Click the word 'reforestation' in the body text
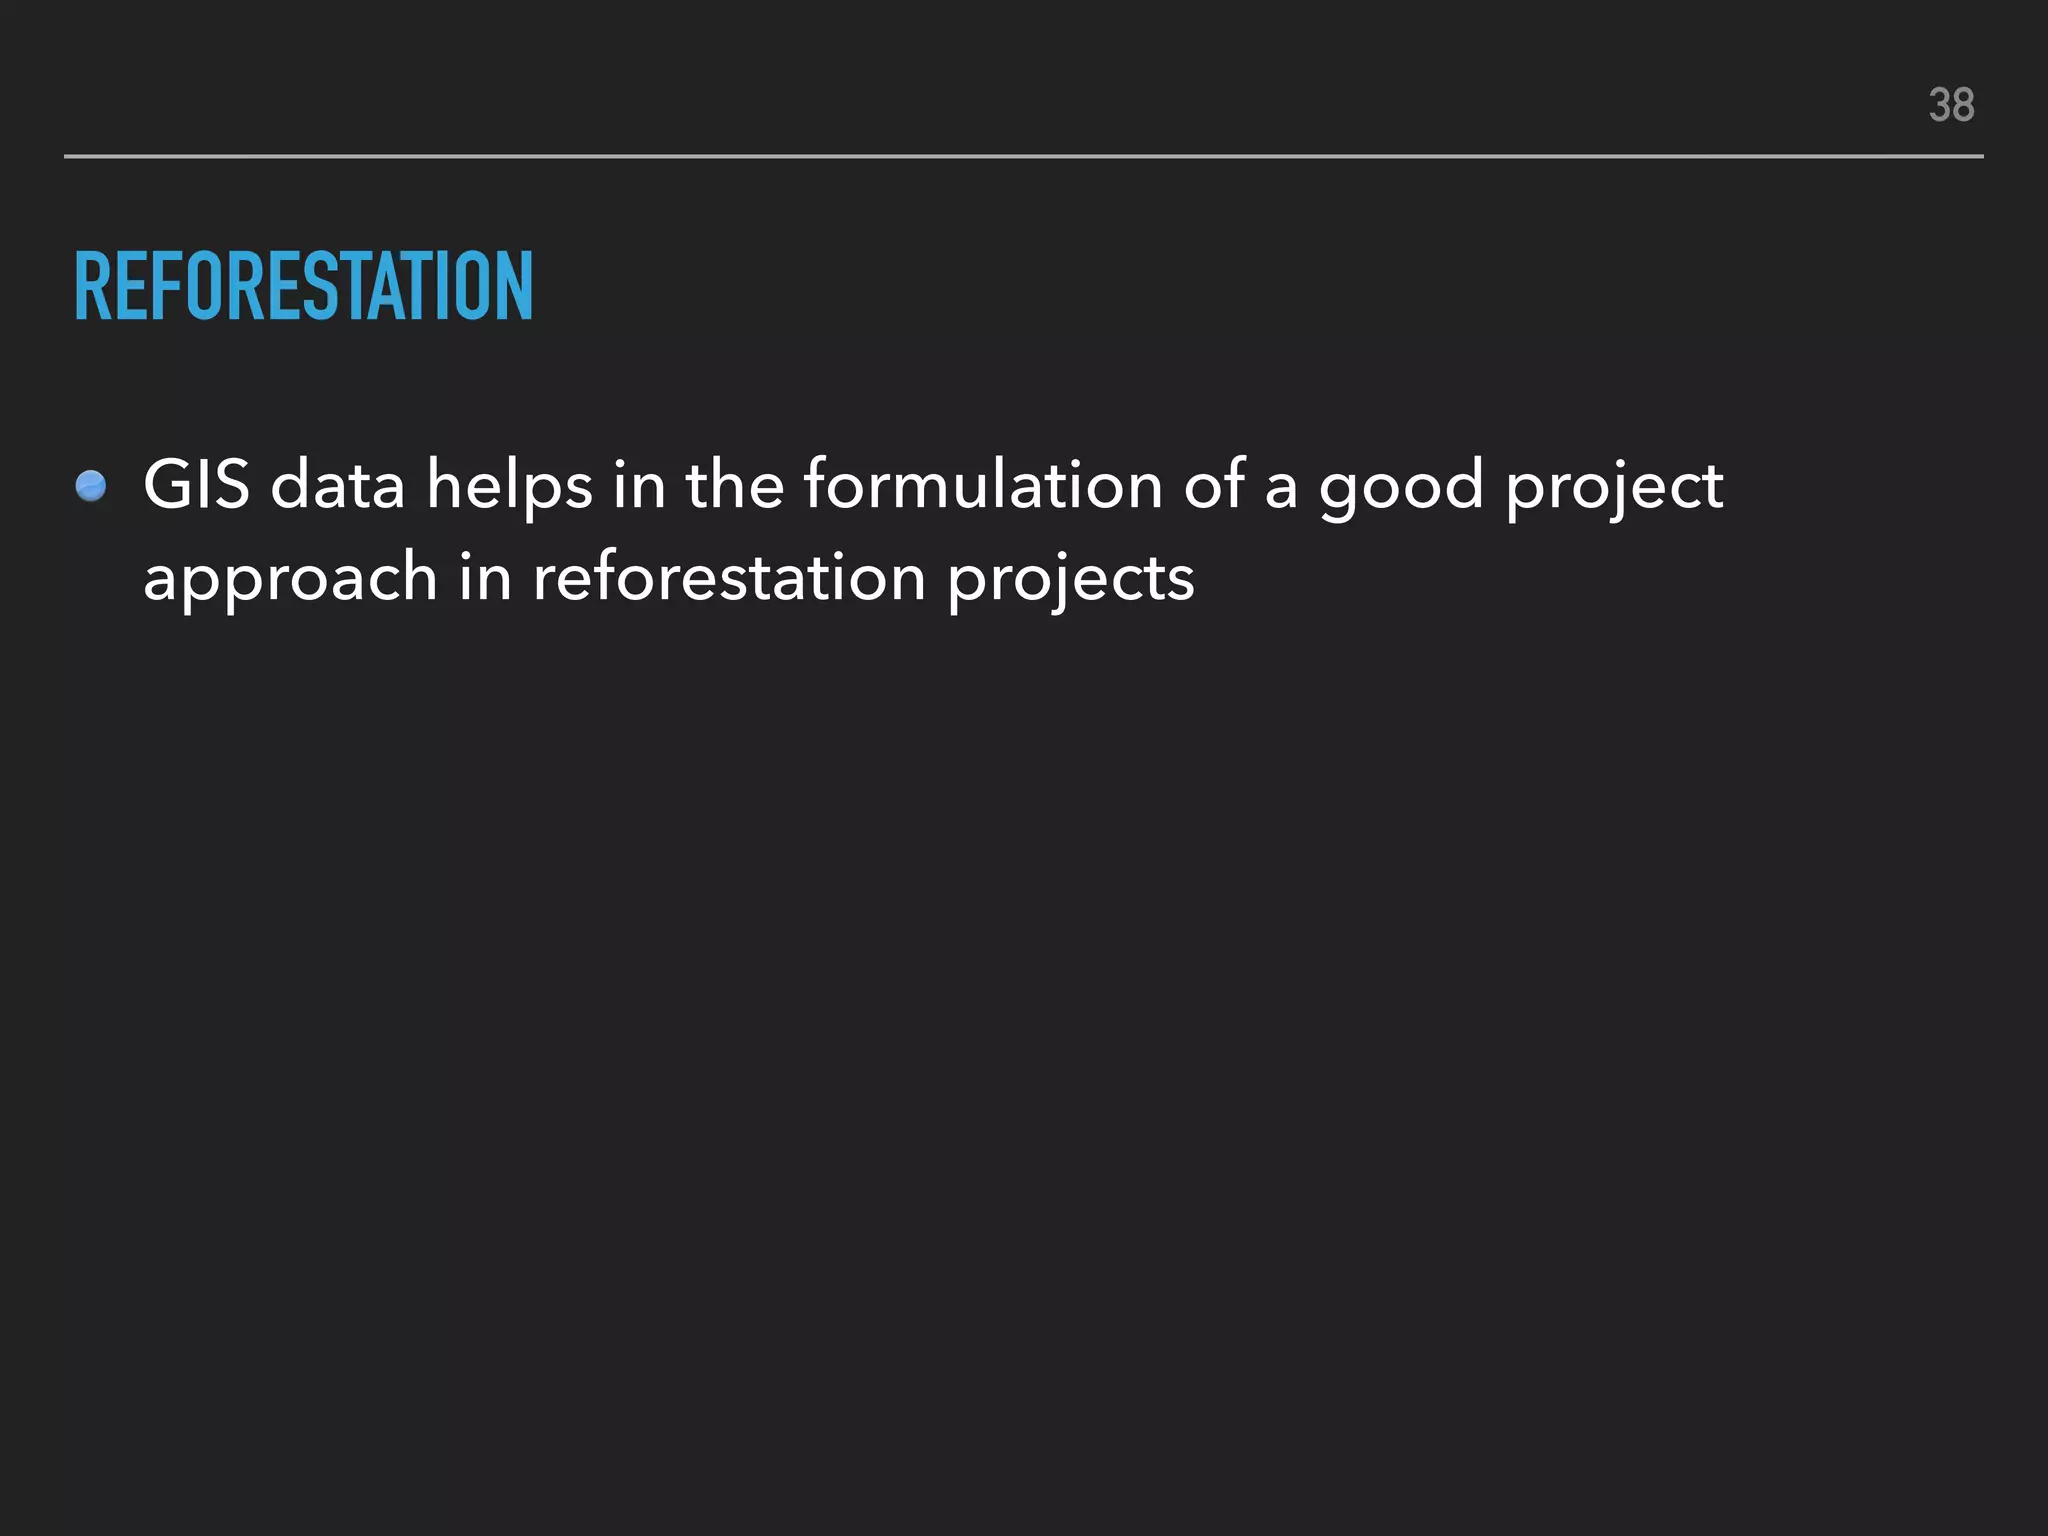The width and height of the screenshot is (2048, 1536). 730,578
